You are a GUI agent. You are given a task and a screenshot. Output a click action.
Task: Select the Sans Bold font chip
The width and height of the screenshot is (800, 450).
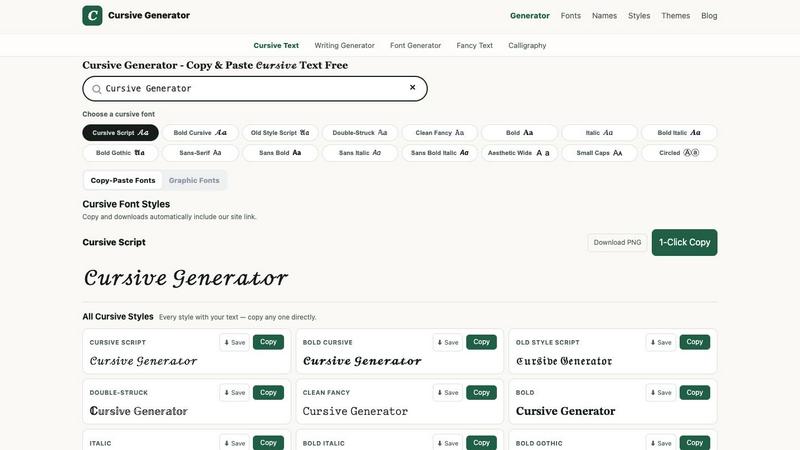point(280,153)
